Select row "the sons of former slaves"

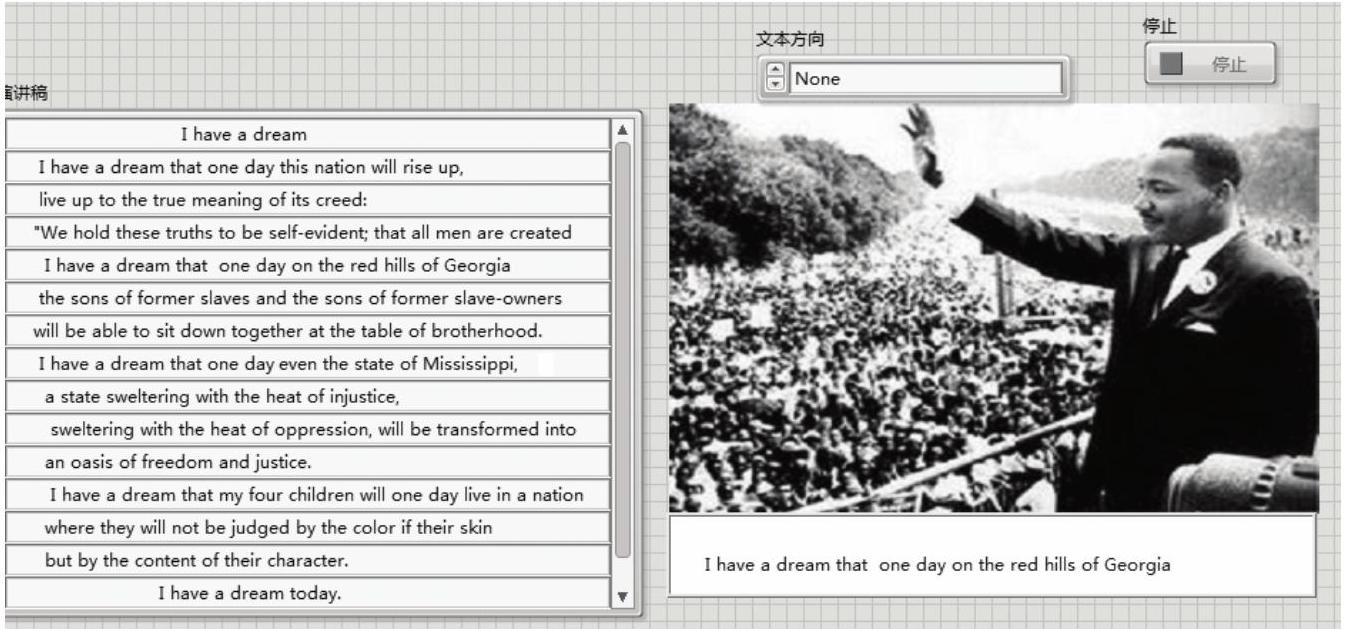coord(308,298)
